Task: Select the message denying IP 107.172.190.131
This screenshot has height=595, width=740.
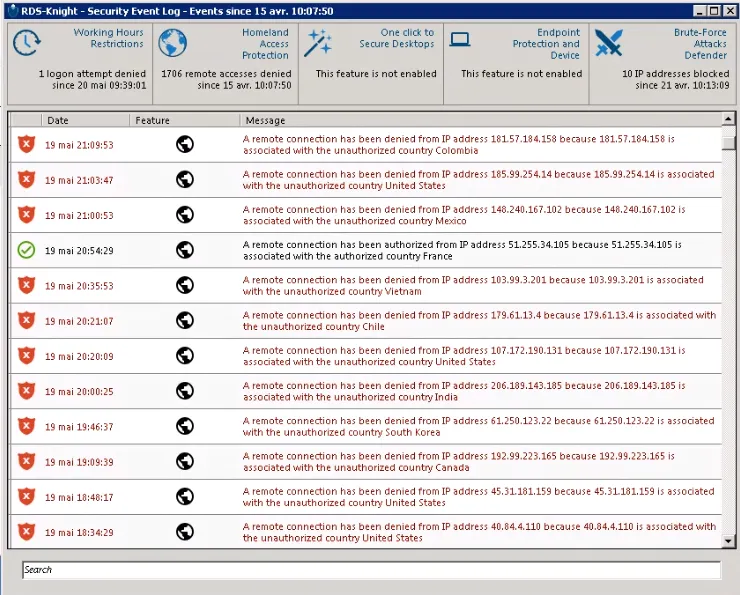Action: [463, 356]
